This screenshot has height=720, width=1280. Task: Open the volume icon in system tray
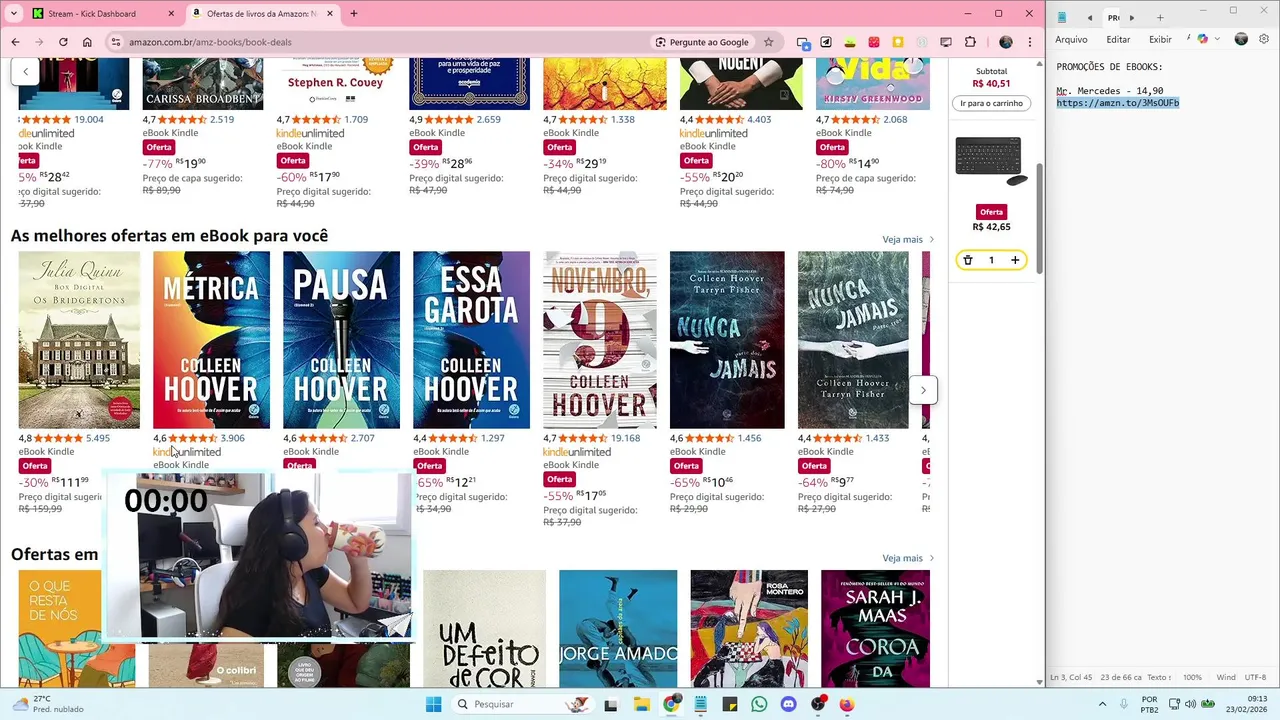[x=1190, y=704]
